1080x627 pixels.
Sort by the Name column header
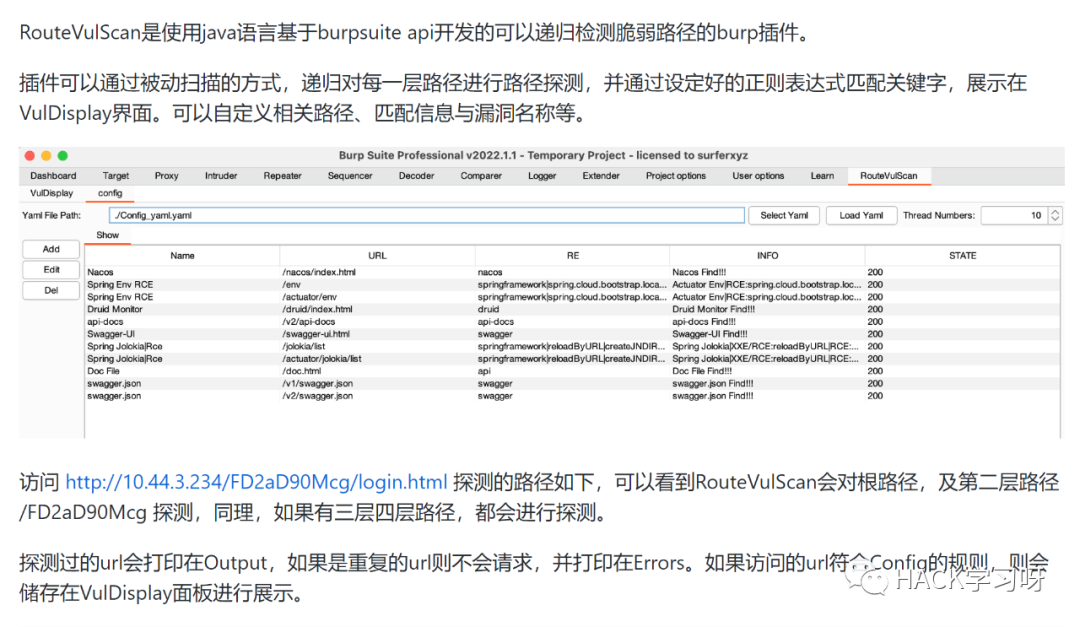tap(183, 256)
